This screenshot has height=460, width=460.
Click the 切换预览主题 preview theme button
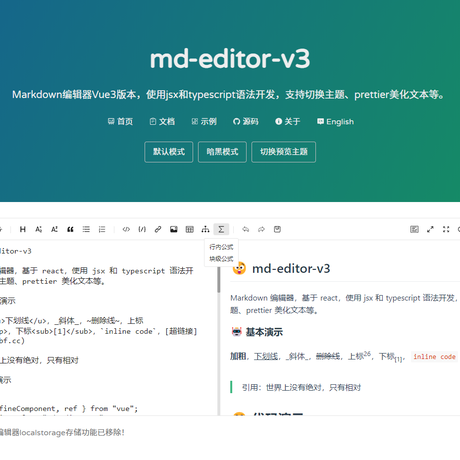(284, 152)
